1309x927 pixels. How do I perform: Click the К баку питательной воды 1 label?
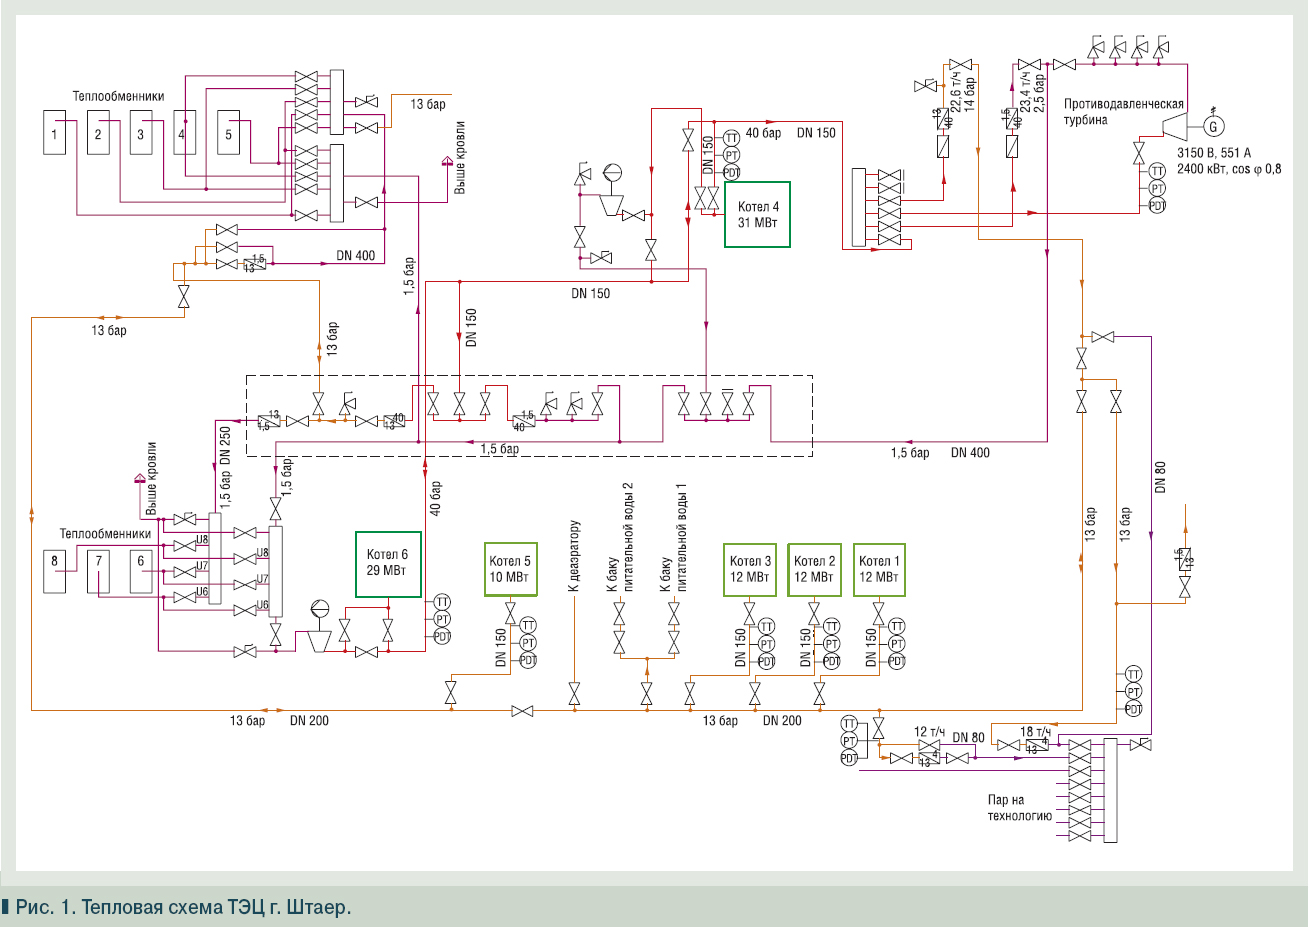(x=673, y=537)
